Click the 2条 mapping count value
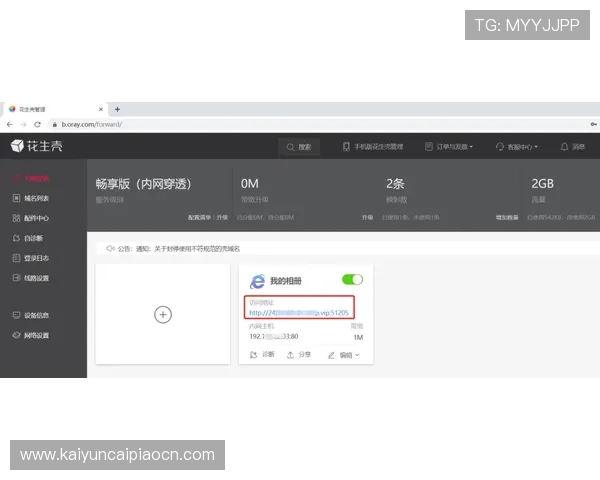600x480 pixels. click(x=395, y=184)
